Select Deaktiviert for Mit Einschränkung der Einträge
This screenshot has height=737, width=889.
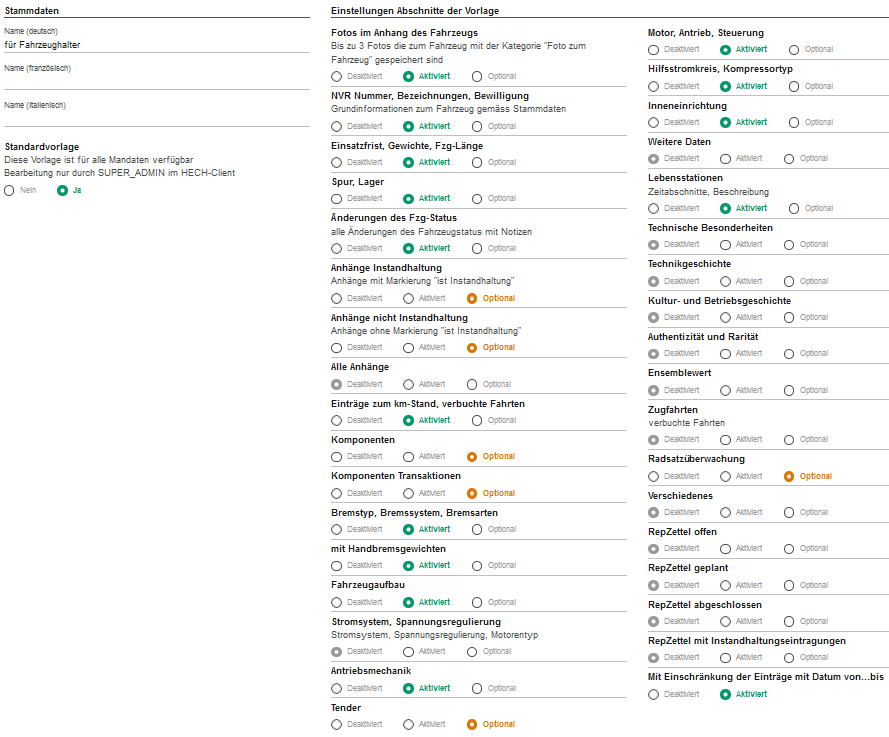click(x=654, y=694)
